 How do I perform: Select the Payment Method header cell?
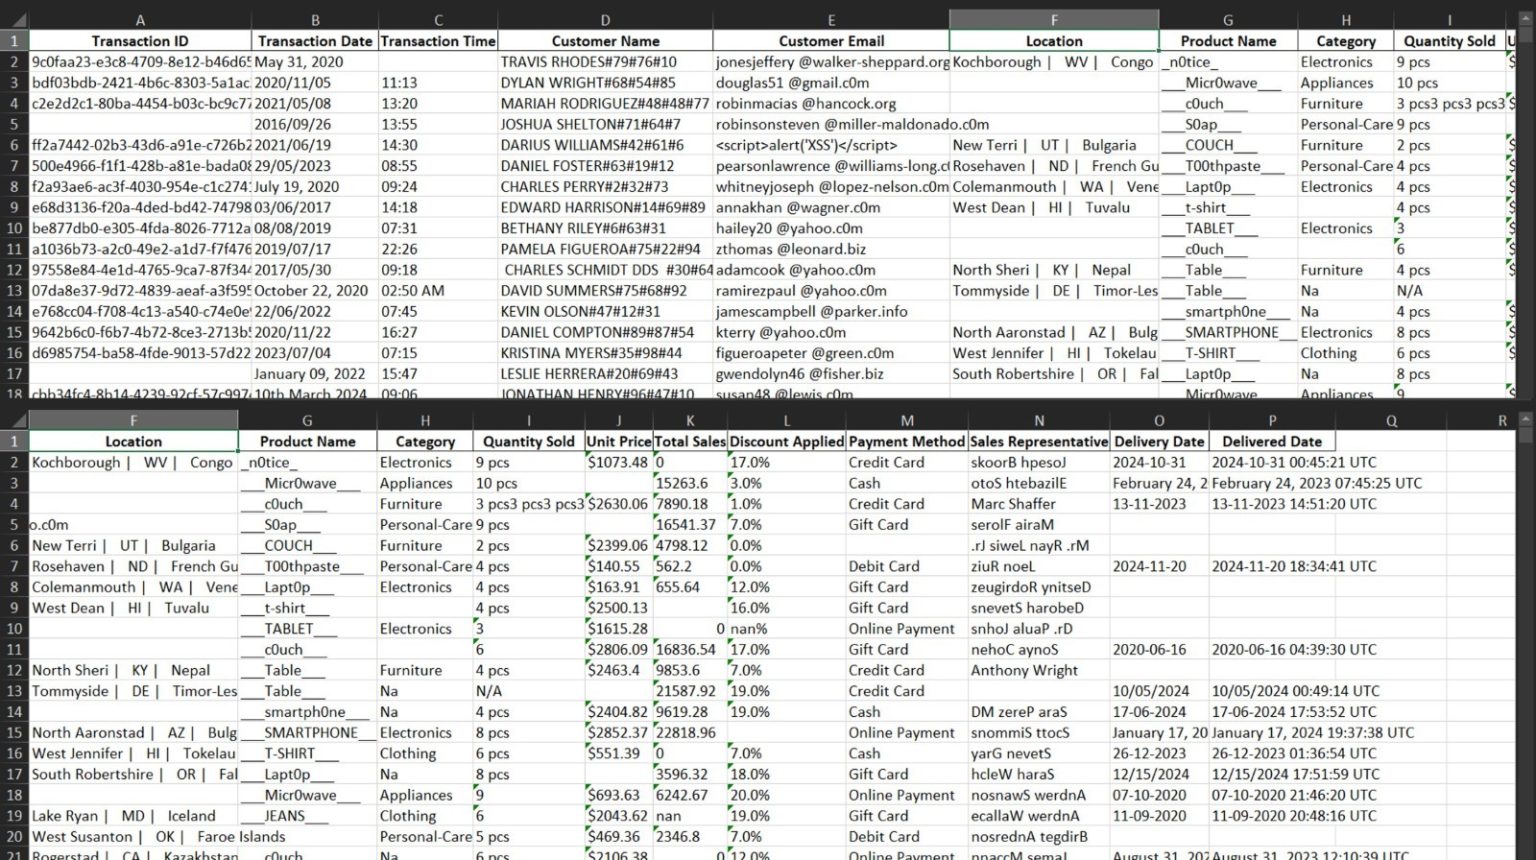point(906,441)
